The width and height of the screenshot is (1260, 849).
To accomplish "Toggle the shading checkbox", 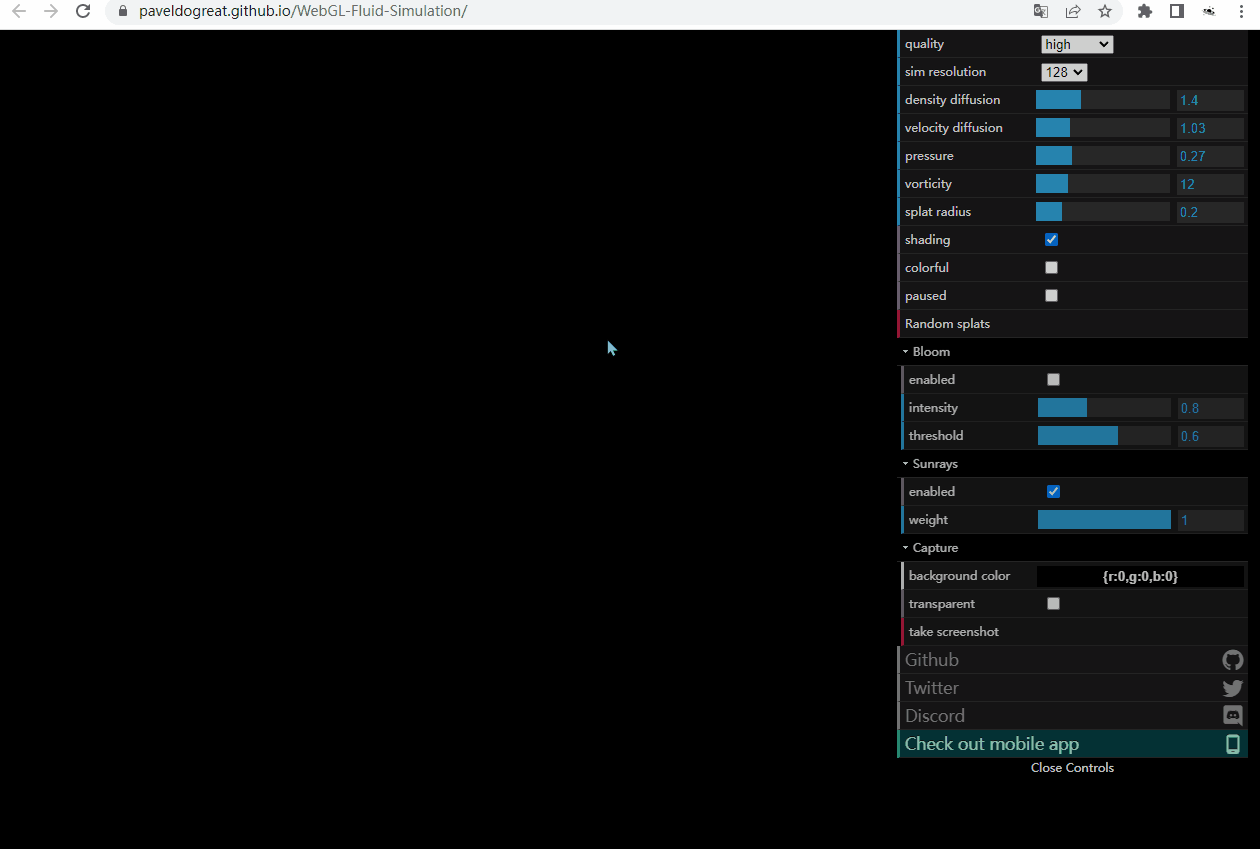I will pos(1051,240).
